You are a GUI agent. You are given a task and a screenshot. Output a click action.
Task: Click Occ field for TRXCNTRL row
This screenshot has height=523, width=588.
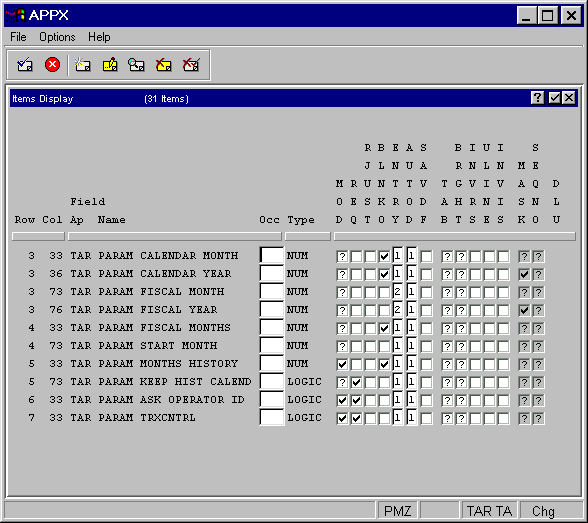[x=272, y=417]
